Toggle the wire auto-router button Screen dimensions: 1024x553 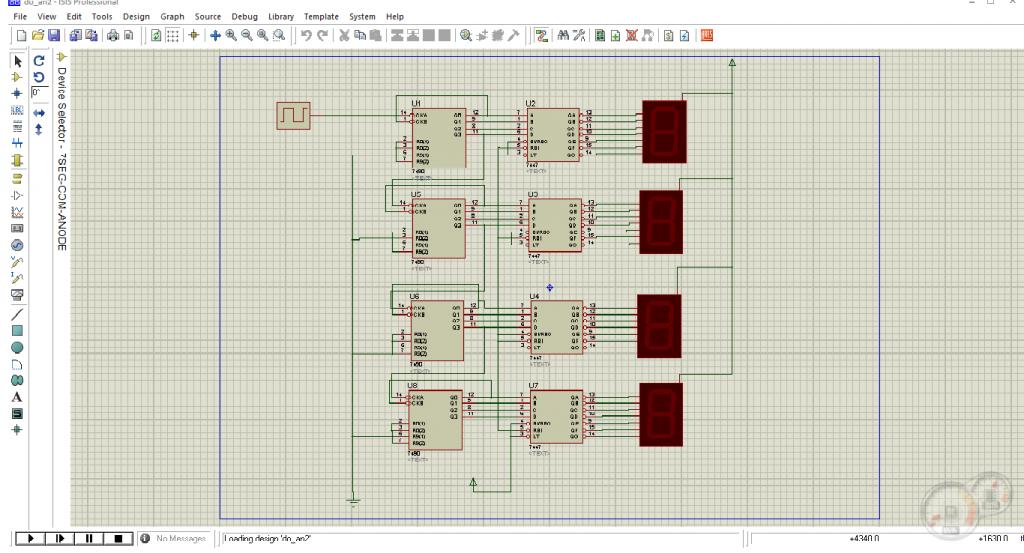(x=541, y=35)
